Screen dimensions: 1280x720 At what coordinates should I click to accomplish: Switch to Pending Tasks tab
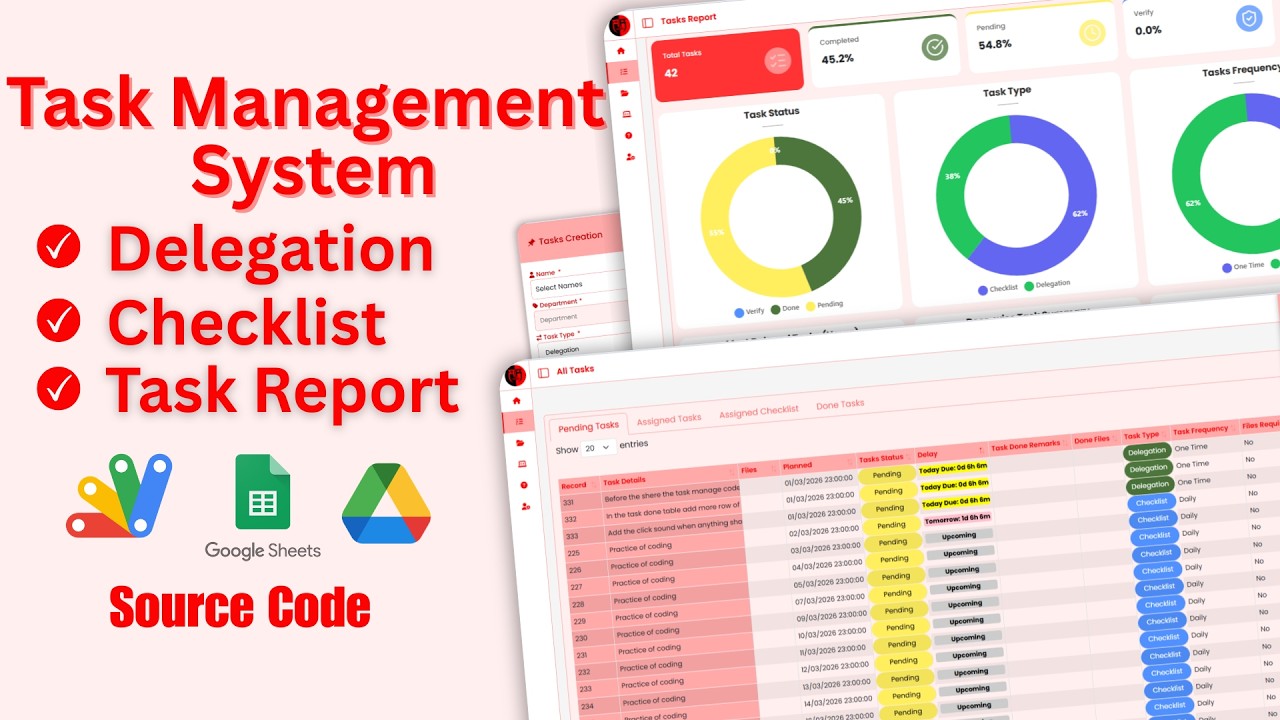590,427
